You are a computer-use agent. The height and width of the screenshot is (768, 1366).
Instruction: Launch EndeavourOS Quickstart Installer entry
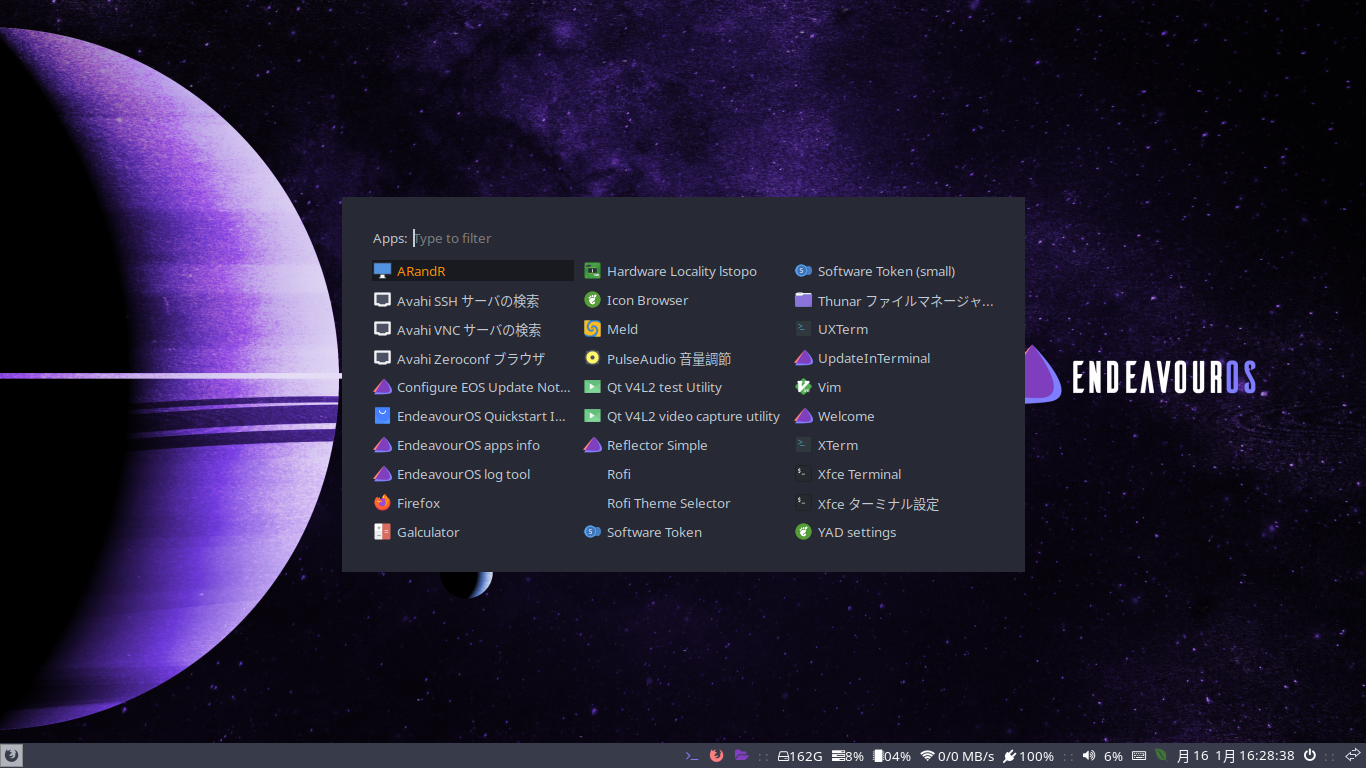tap(472, 416)
